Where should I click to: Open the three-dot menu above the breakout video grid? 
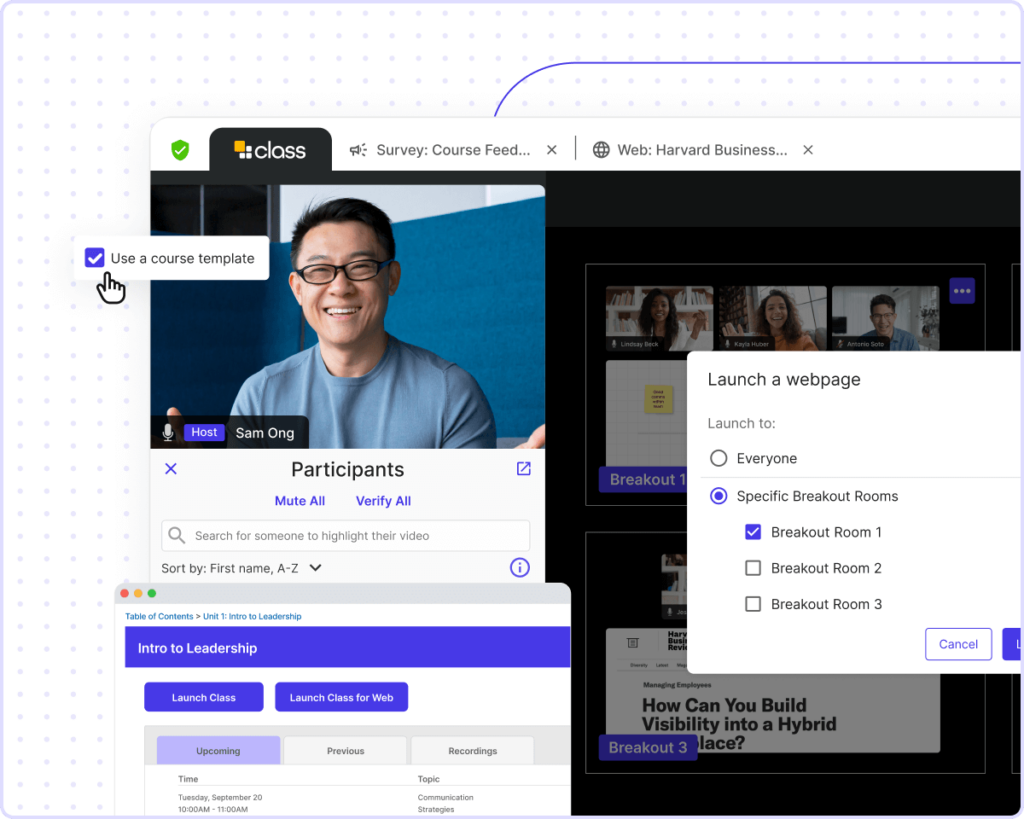click(x=961, y=290)
